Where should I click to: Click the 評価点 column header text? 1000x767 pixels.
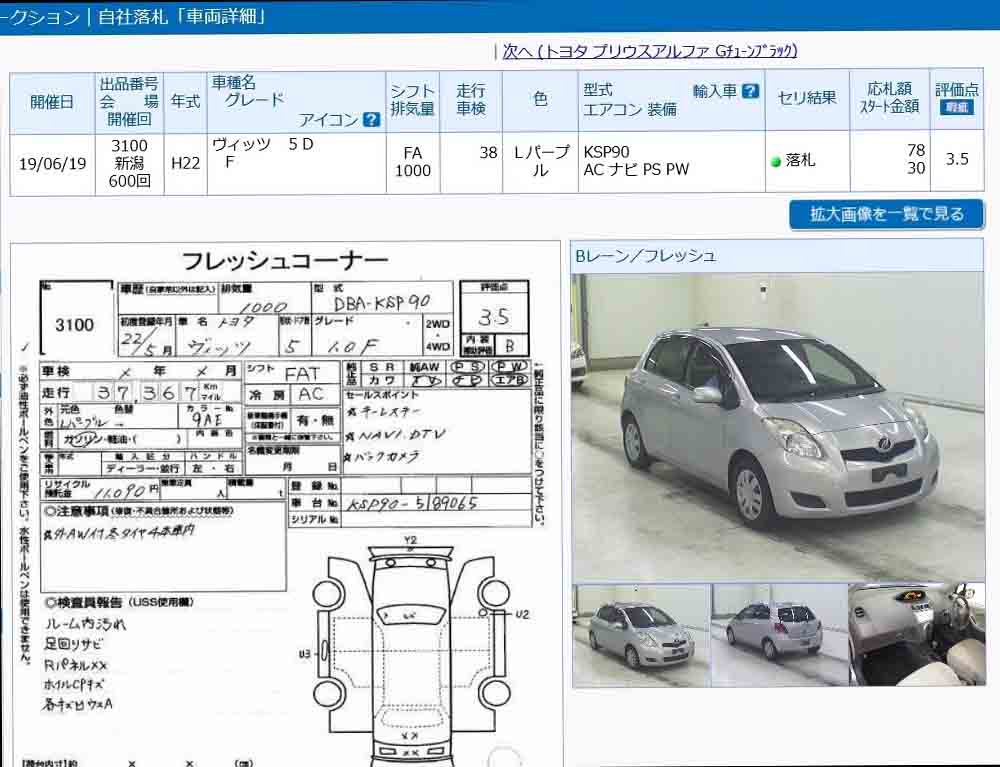(957, 90)
